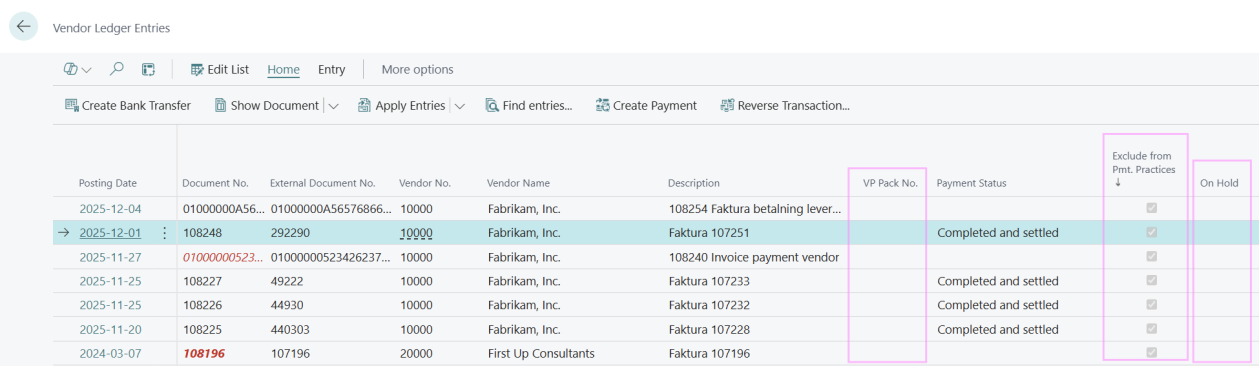The image size is (1259, 366).
Task: Toggle Exclude checkbox for document 108227
Action: pyautogui.click(x=1151, y=280)
